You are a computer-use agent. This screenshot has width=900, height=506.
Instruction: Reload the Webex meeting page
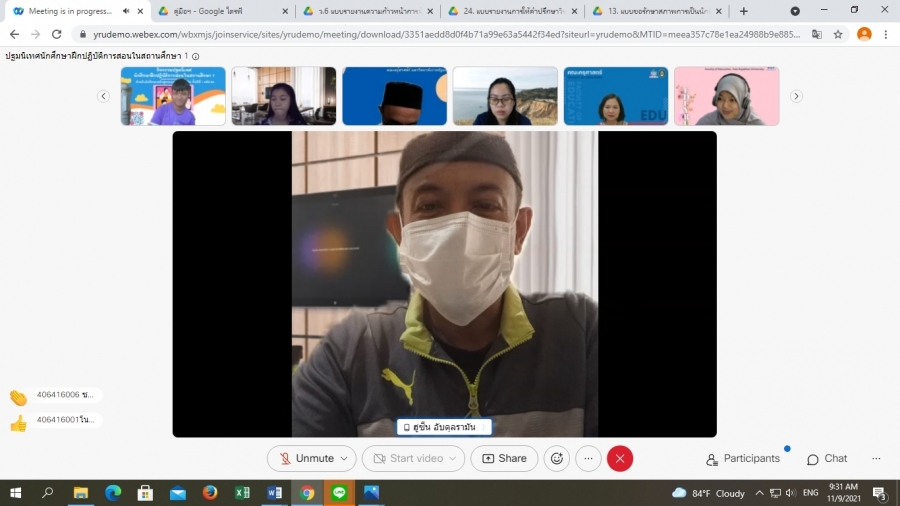[58, 33]
